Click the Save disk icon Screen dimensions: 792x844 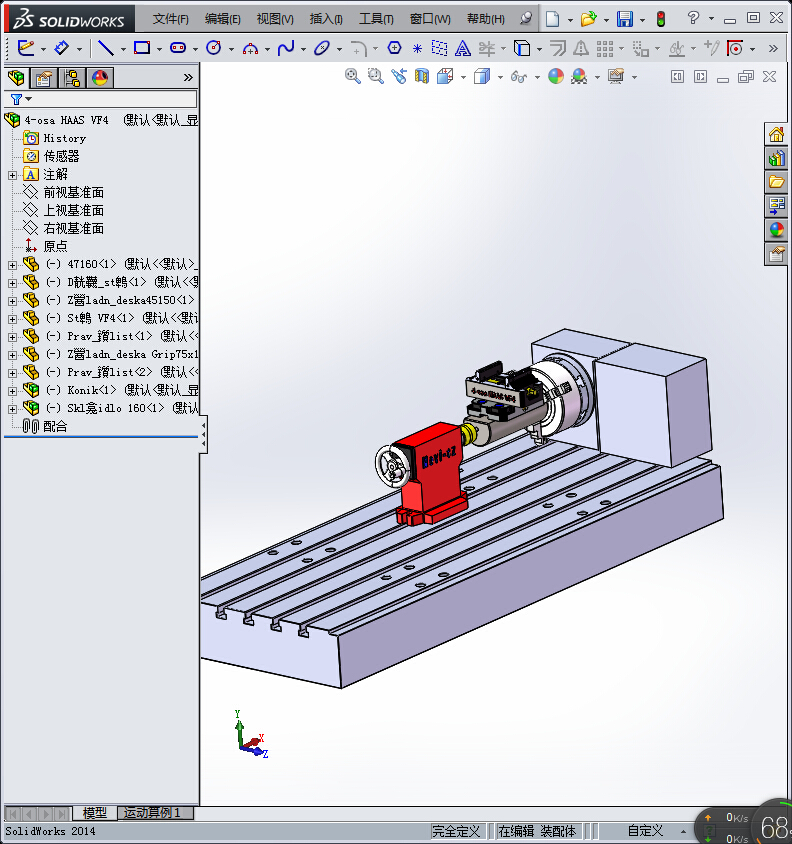625,19
